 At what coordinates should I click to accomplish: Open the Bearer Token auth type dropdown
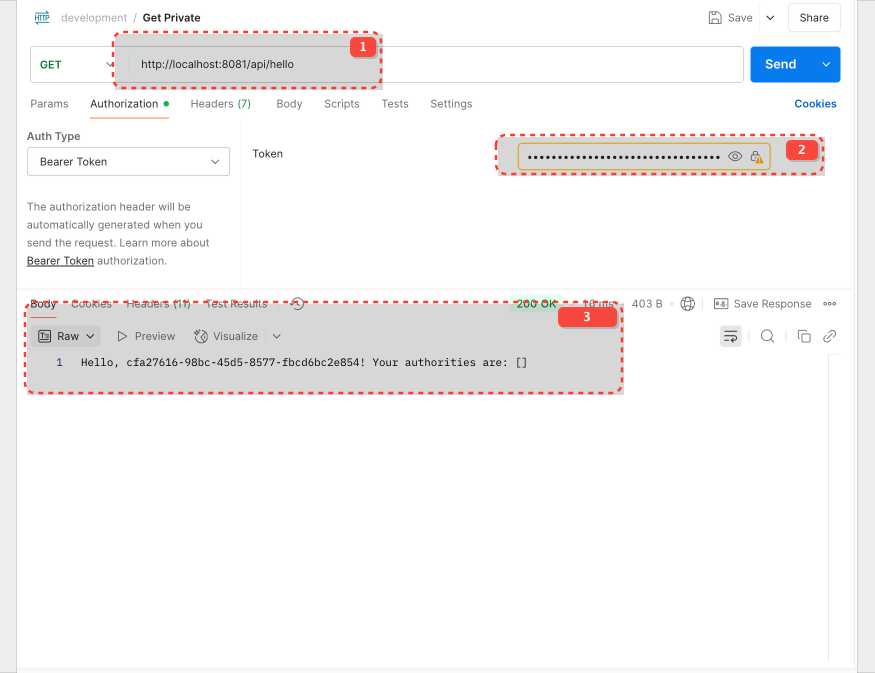tap(128, 161)
